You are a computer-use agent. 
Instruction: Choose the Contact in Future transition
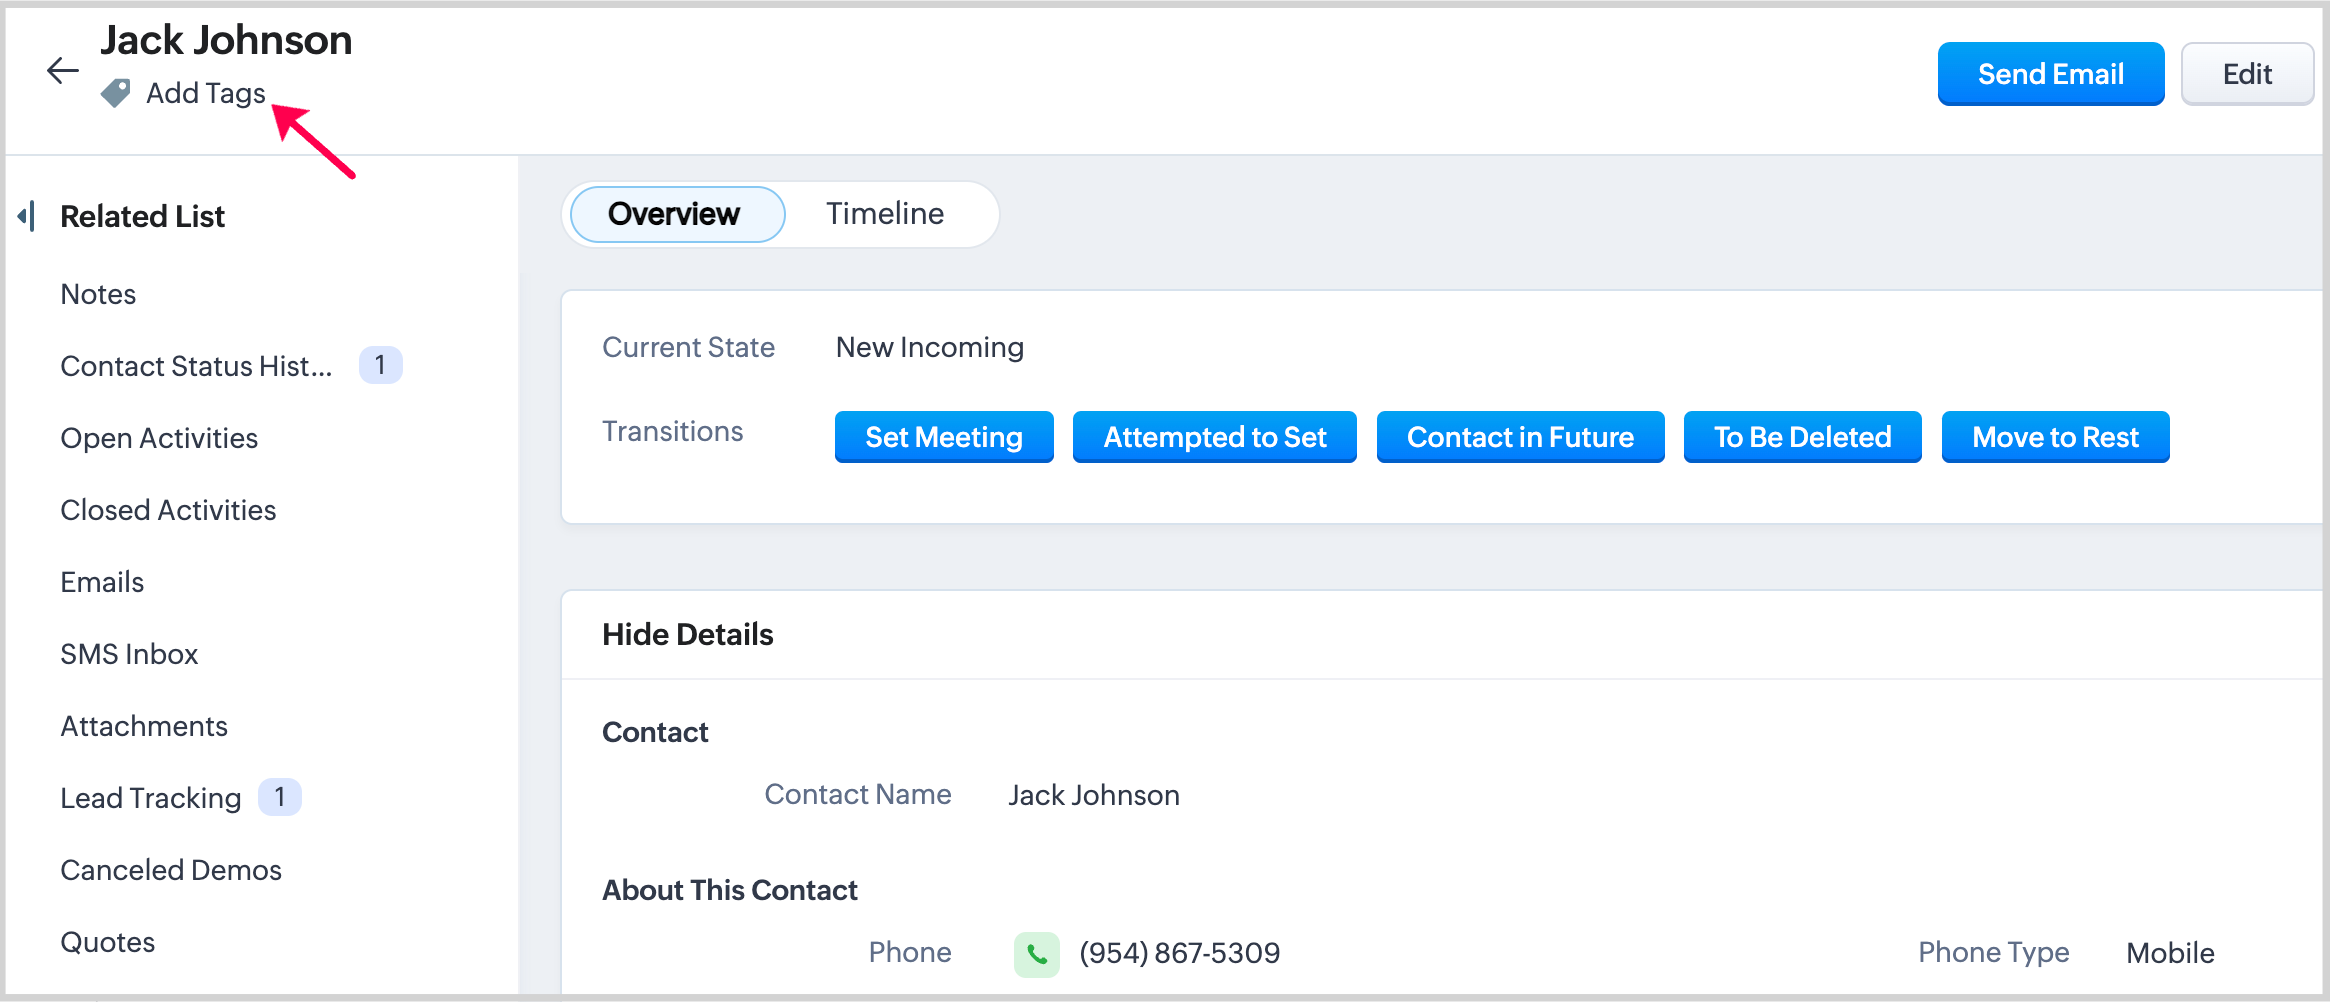click(1519, 437)
